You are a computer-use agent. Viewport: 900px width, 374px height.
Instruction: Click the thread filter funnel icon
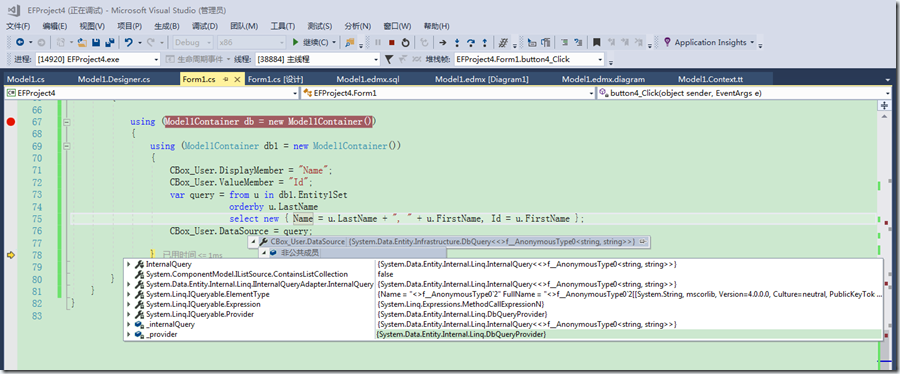[x=389, y=59]
